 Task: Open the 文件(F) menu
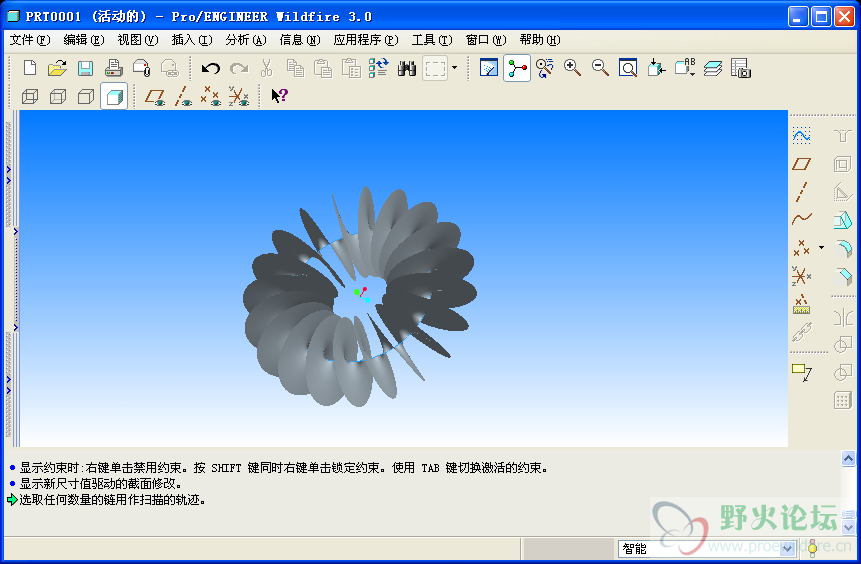coord(30,40)
